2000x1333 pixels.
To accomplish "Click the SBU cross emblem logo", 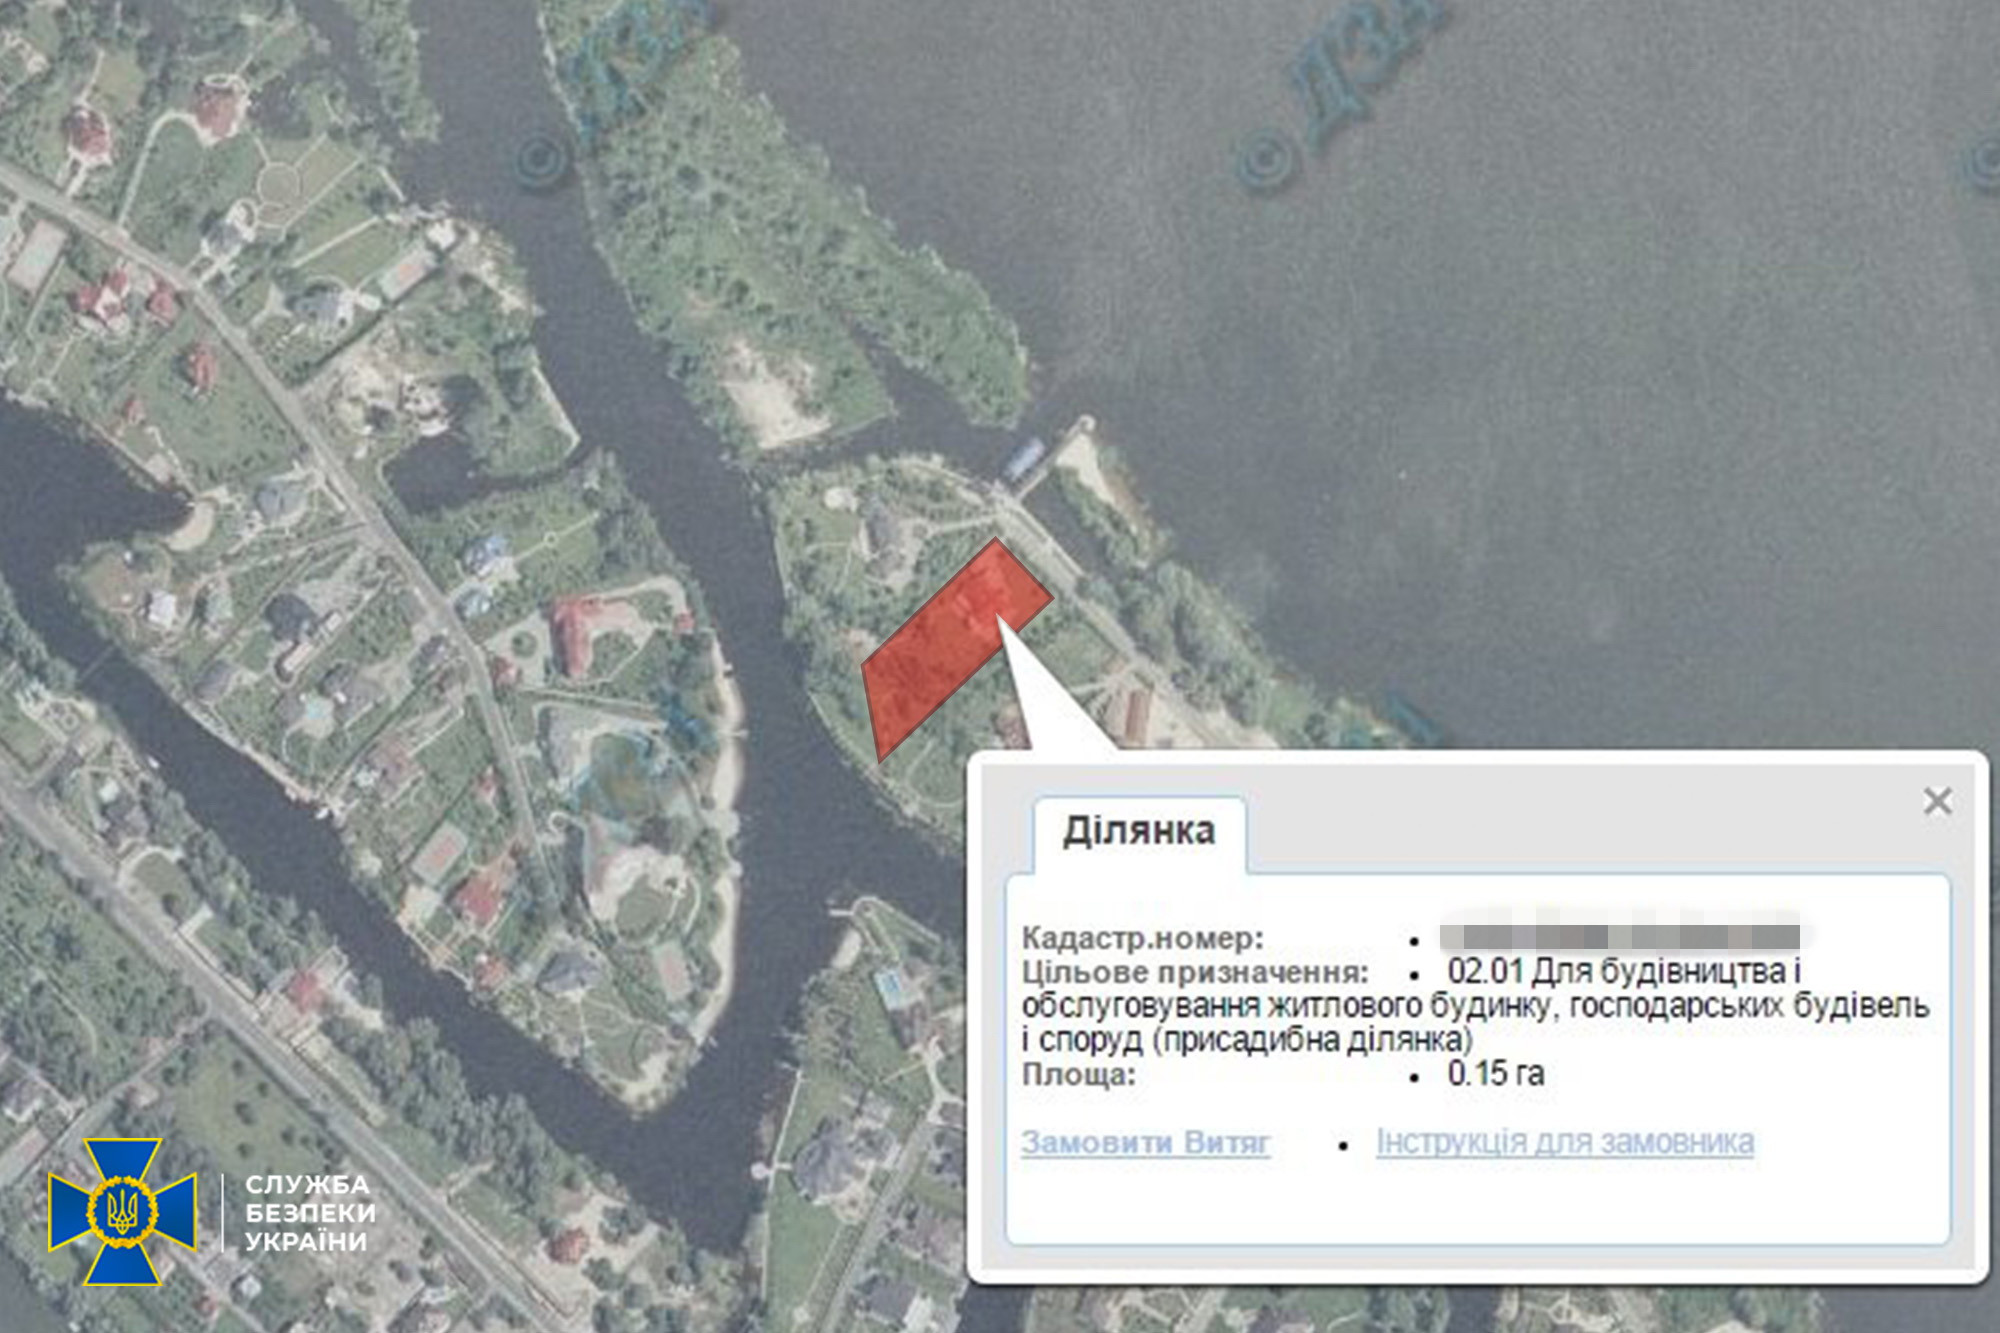I will coord(122,1211).
